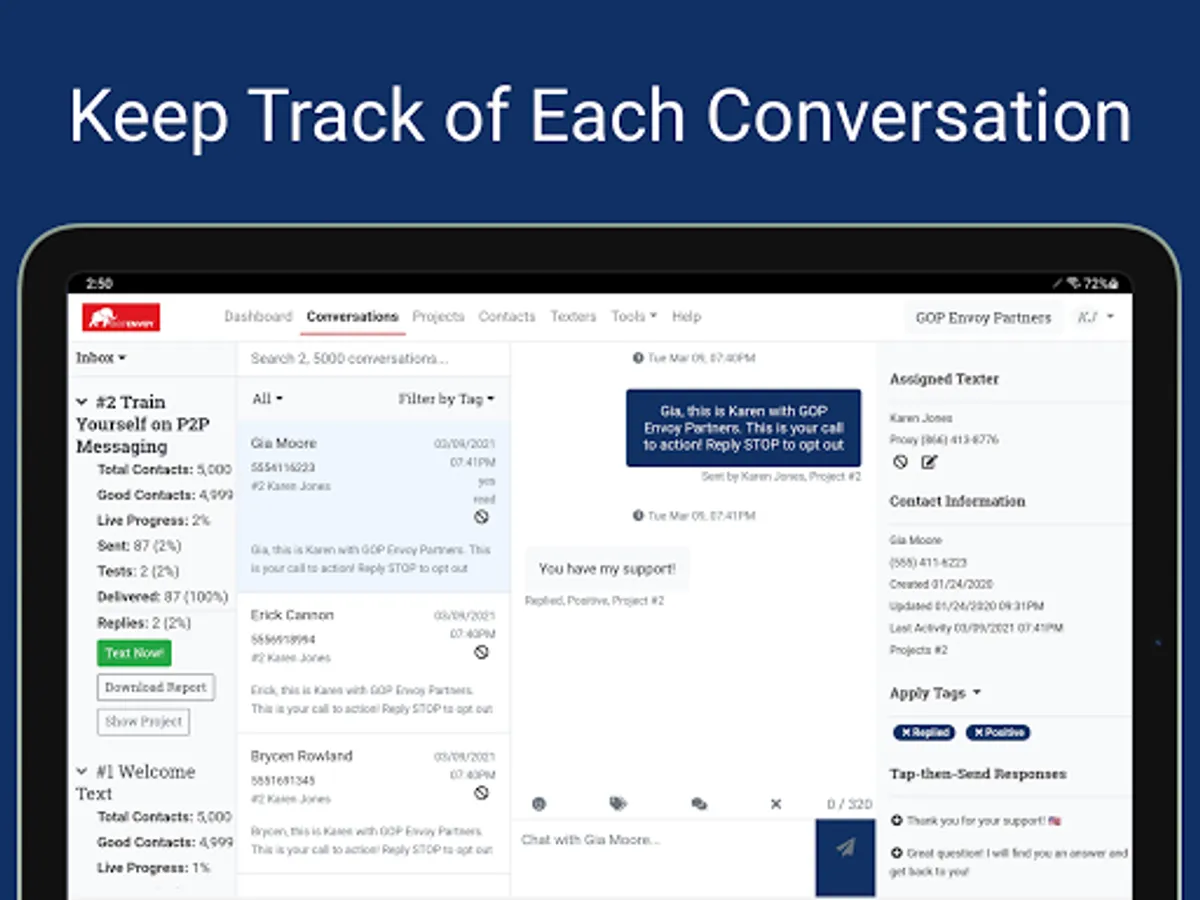
Task: Click 'Replied, Positive, Project #2' label
Action: pyautogui.click(x=594, y=601)
